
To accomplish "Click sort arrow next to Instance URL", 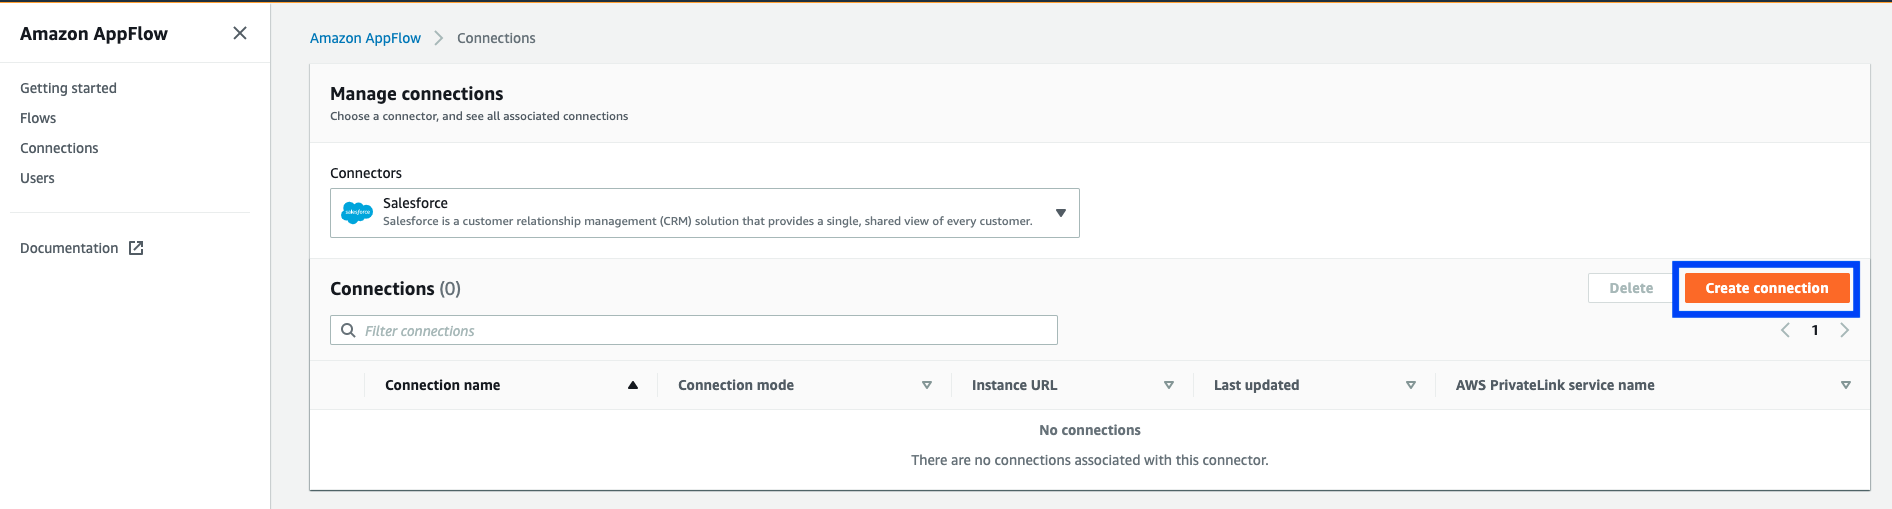I will (1169, 385).
